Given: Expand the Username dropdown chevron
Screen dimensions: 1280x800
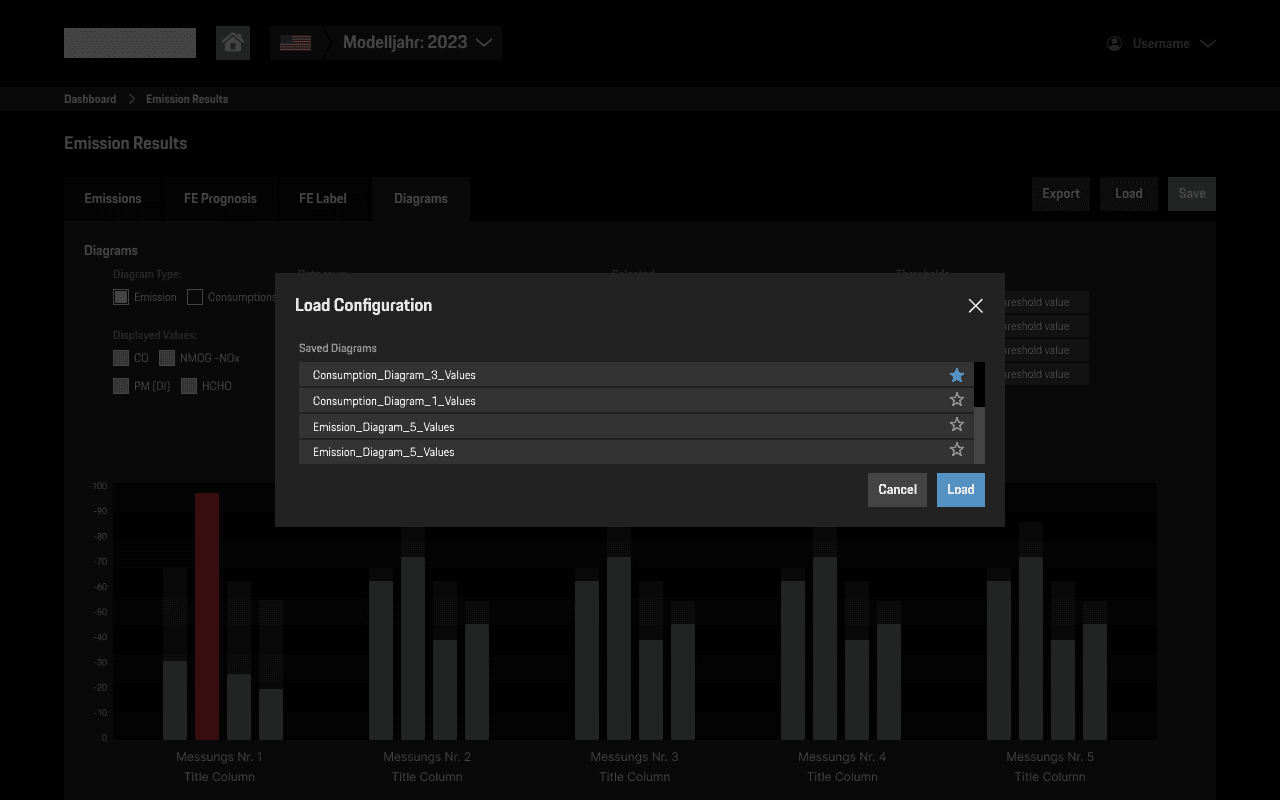Looking at the screenshot, I should point(1209,43).
